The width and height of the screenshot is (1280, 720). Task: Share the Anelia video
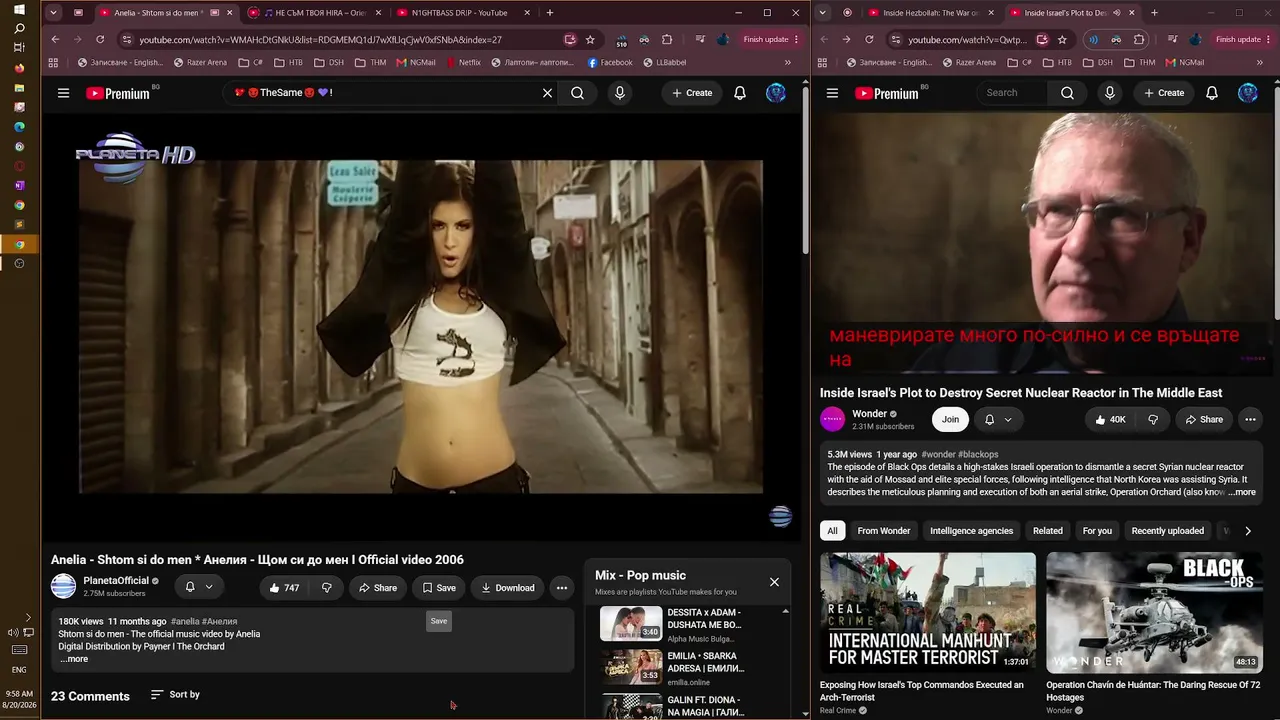(x=378, y=588)
